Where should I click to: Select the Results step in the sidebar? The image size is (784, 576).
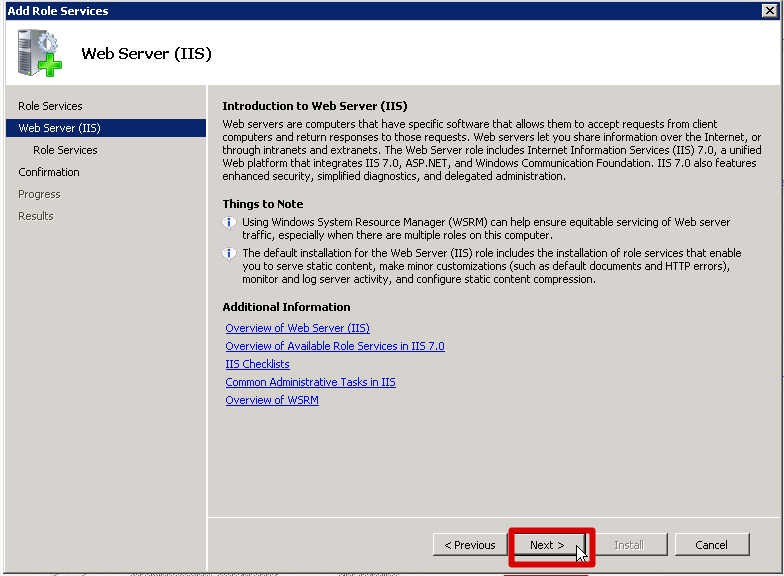pyautogui.click(x=36, y=216)
